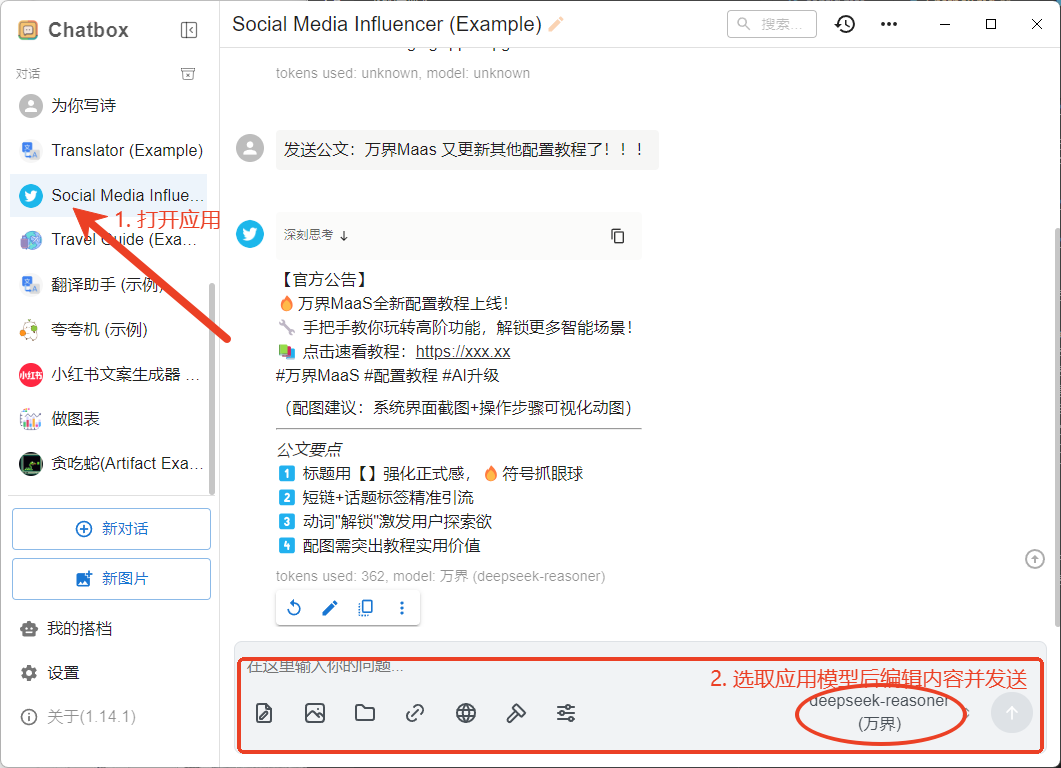Attach a file using the folder icon
Image resolution: width=1061 pixels, height=768 pixels.
coord(365,713)
